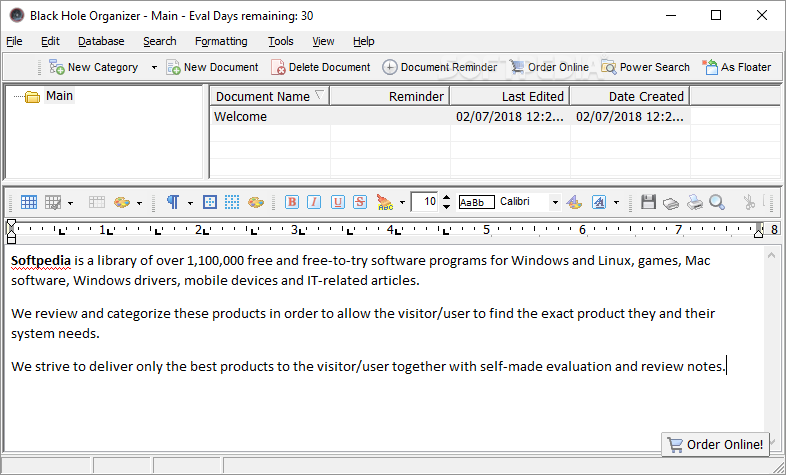786x475 pixels.
Task: Click the Date Created column header
Action: (630, 96)
